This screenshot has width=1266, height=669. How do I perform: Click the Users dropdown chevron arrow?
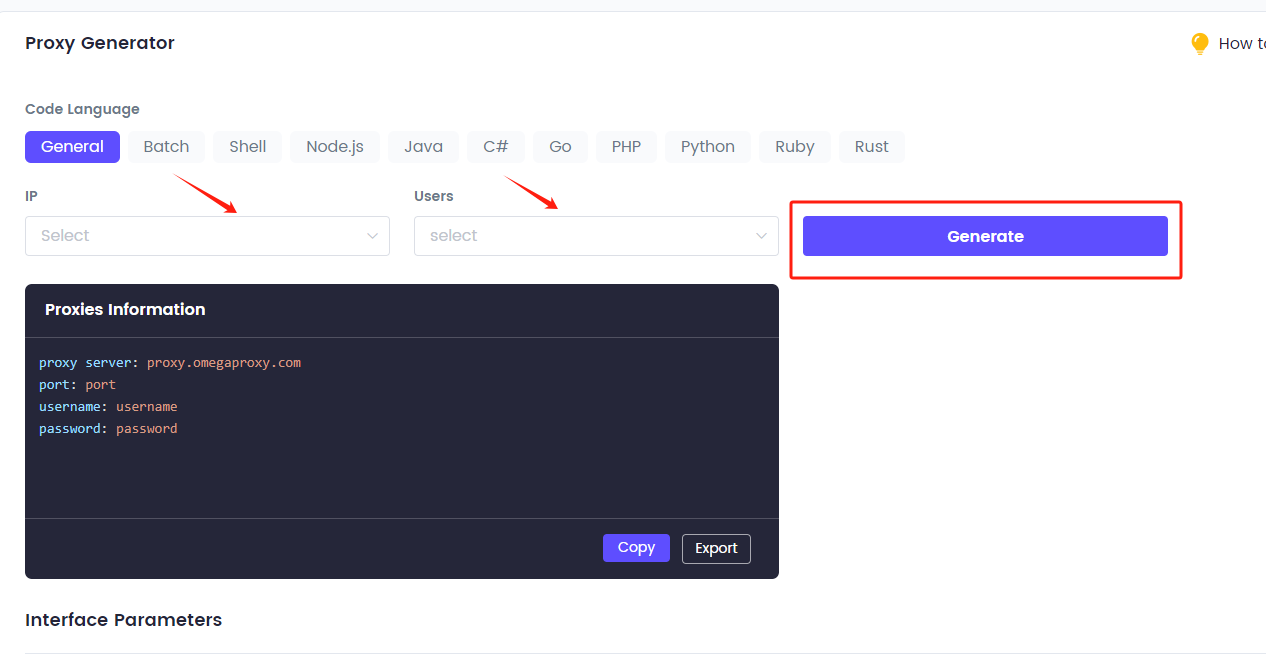pos(761,236)
